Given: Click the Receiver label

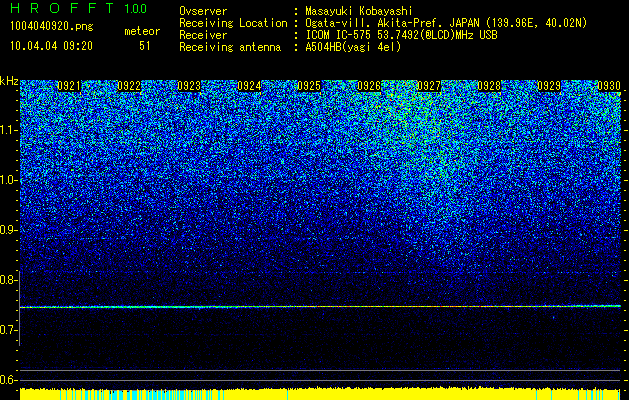Looking at the screenshot, I should tap(203, 35).
